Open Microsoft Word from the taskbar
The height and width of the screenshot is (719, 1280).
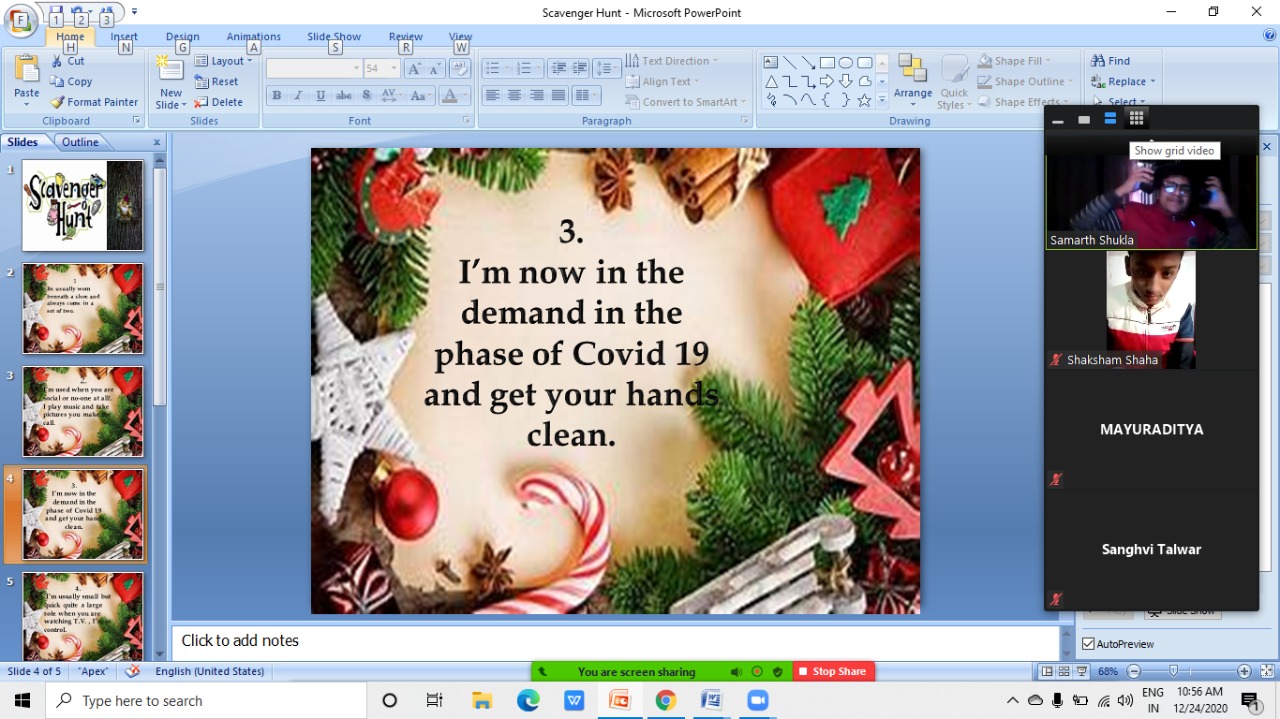click(711, 700)
